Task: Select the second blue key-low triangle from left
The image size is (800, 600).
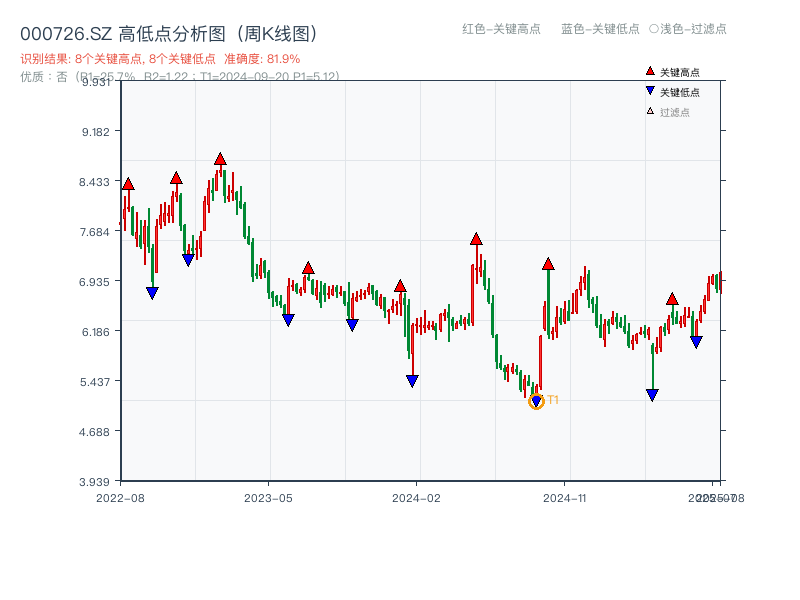Action: tap(188, 260)
